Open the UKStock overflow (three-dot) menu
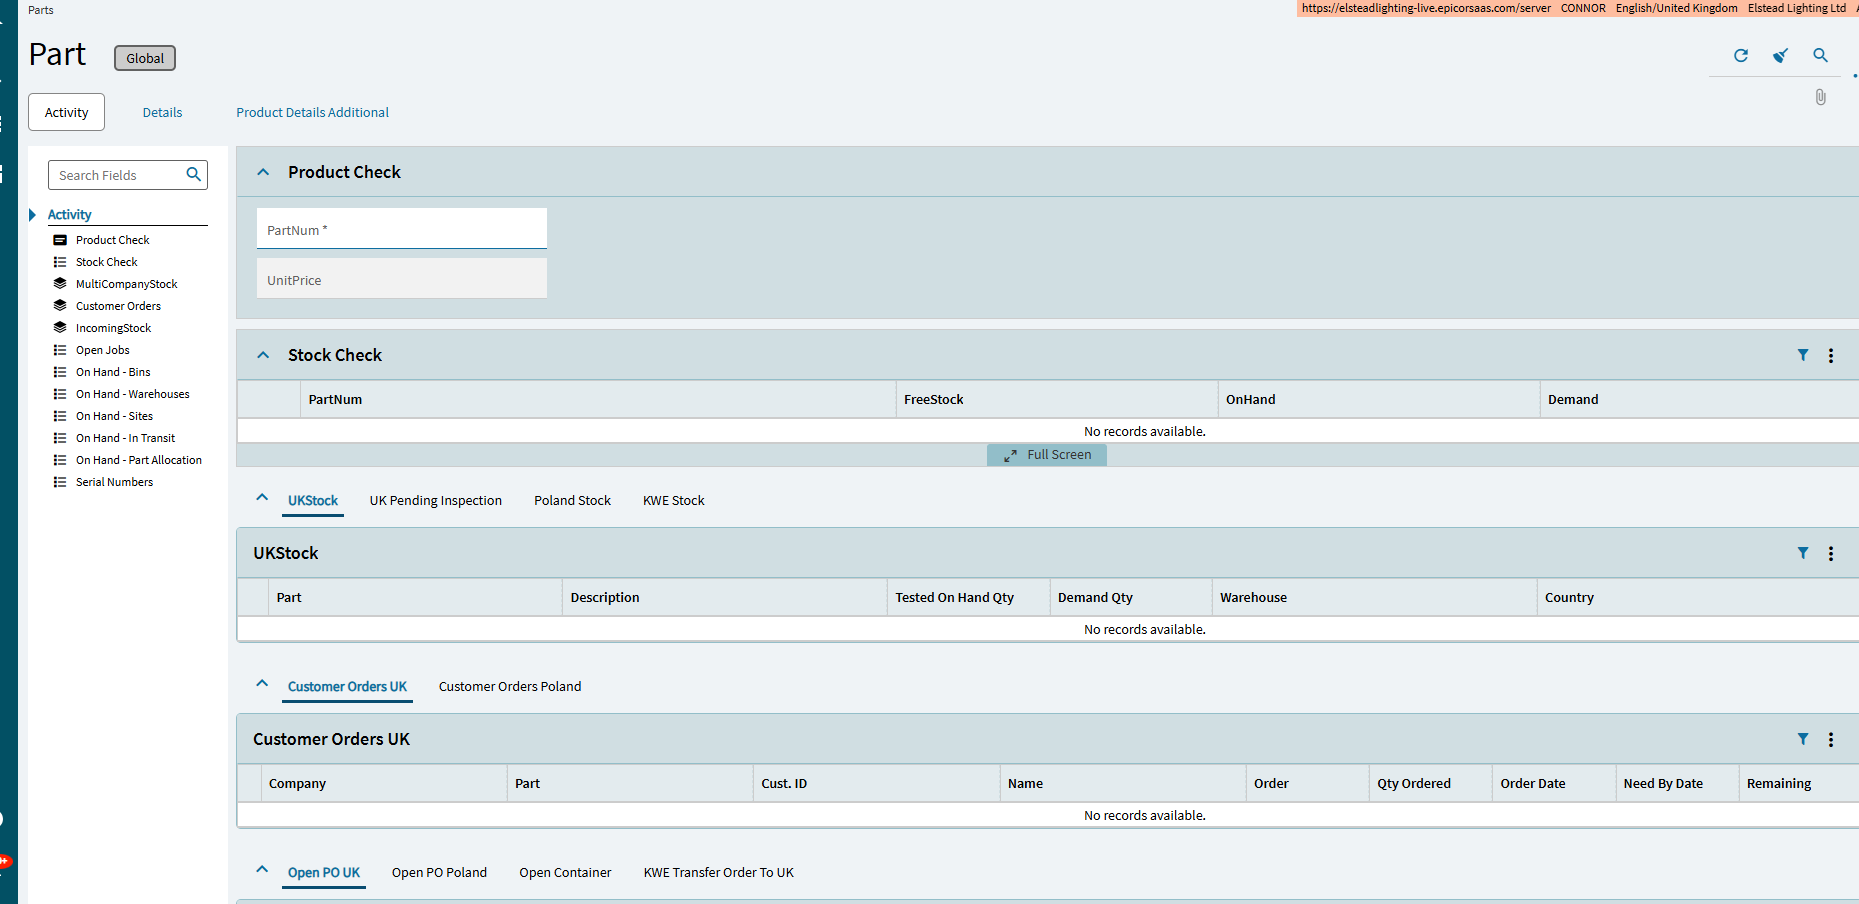The height and width of the screenshot is (904, 1859). (x=1831, y=553)
